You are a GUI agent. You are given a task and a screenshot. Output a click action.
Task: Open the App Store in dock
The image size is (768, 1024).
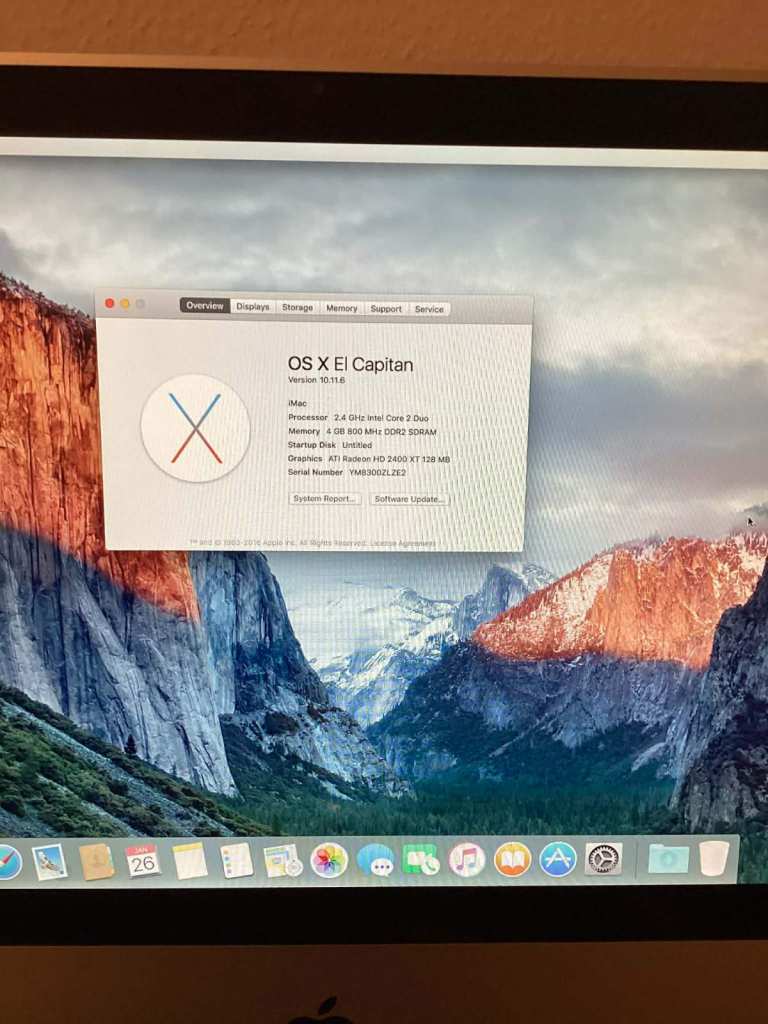[x=558, y=859]
